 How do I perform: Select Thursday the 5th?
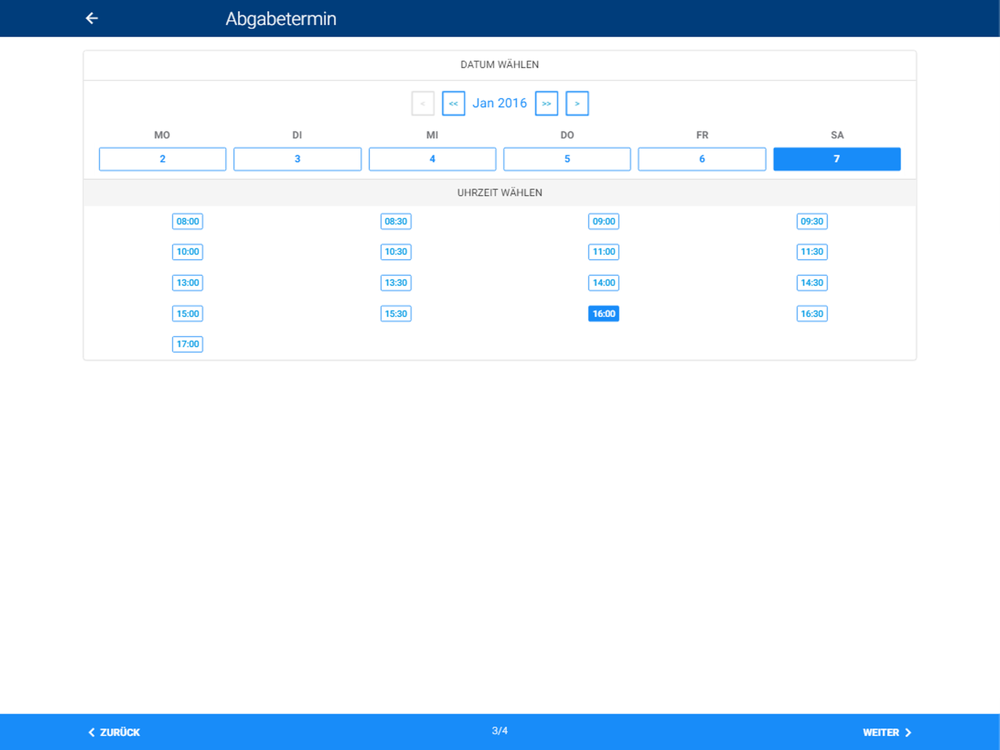pyautogui.click(x=567, y=159)
